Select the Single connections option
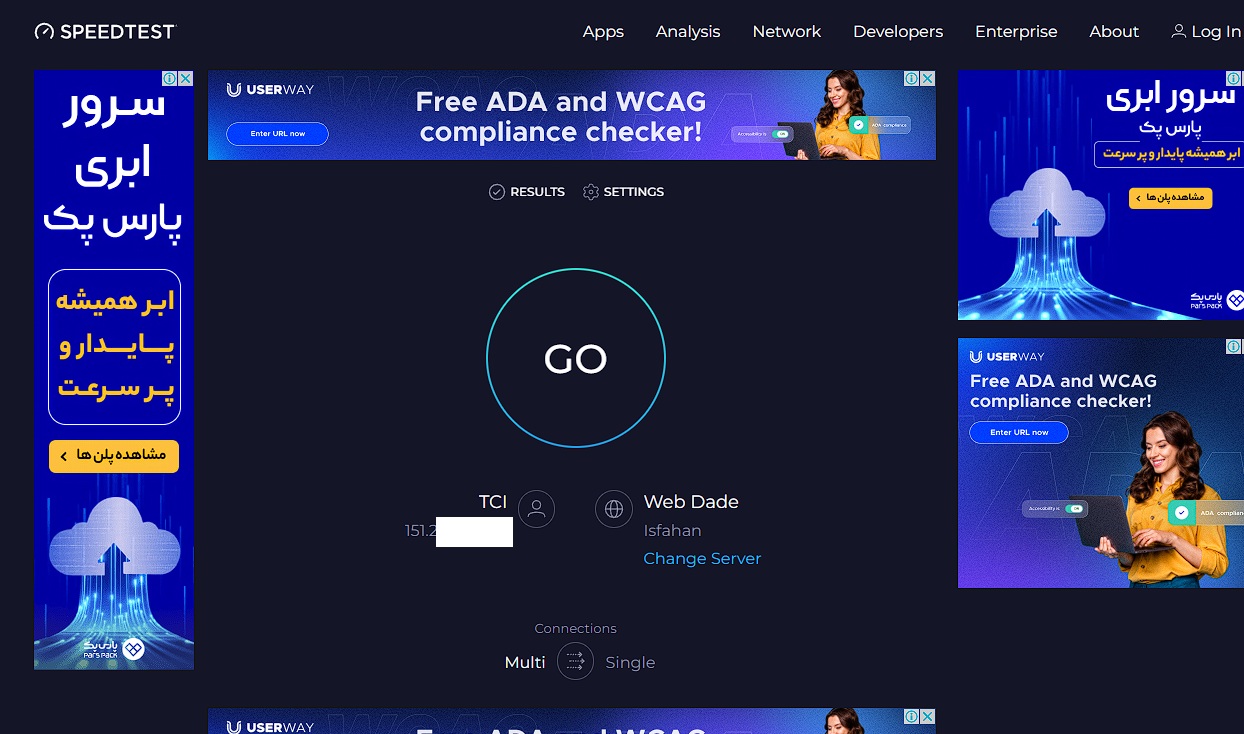This screenshot has height=734, width=1244. tap(630, 662)
